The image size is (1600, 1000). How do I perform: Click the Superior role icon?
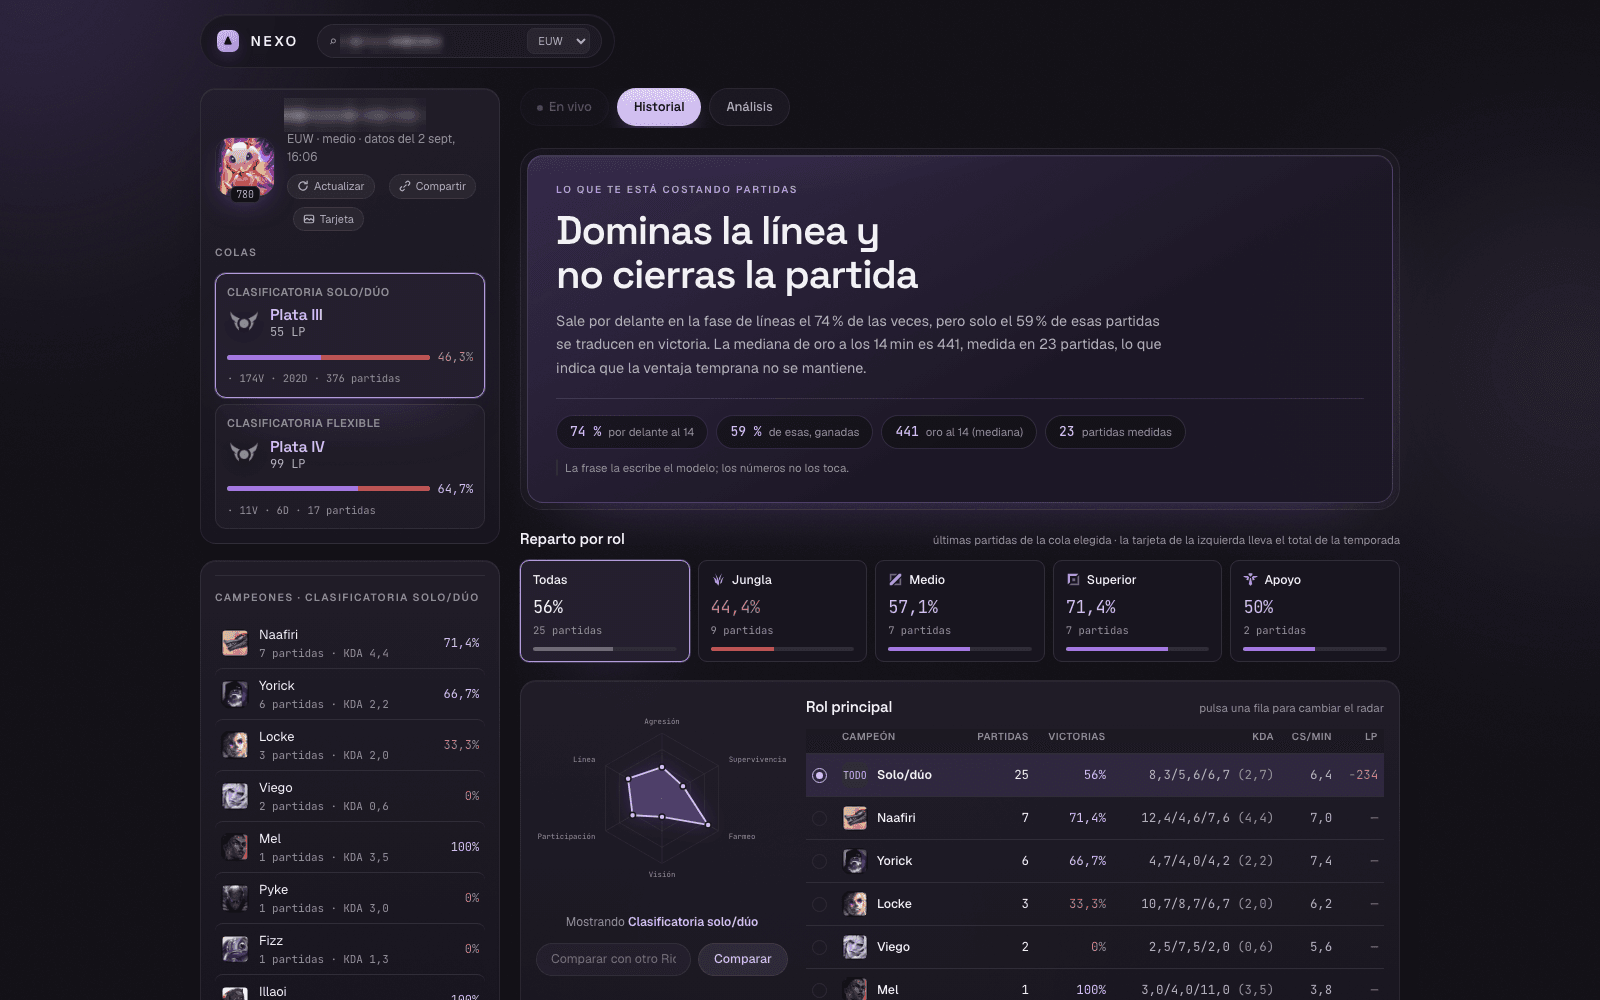1073,580
